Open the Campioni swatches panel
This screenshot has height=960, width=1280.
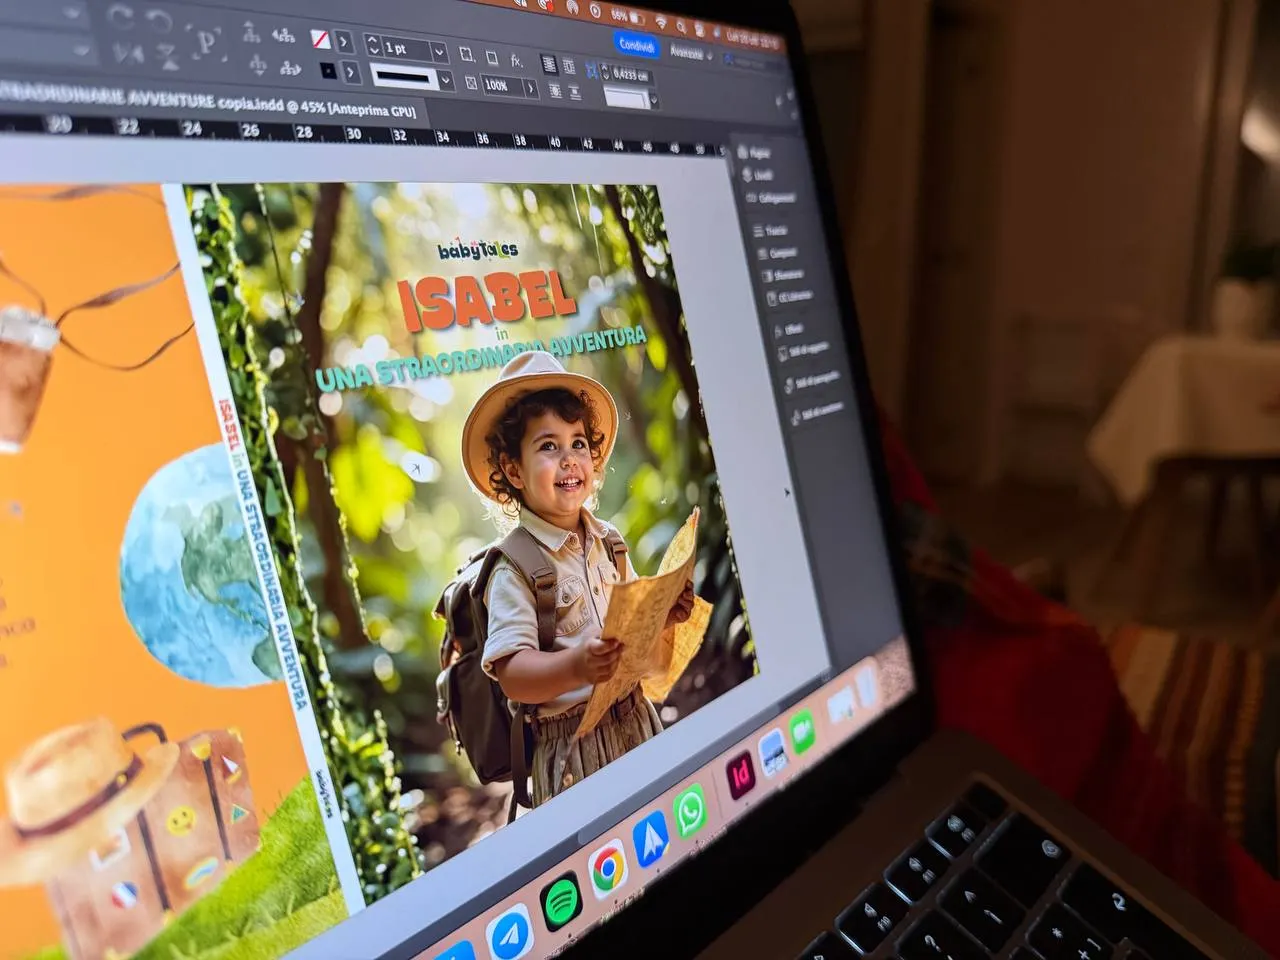pos(775,253)
